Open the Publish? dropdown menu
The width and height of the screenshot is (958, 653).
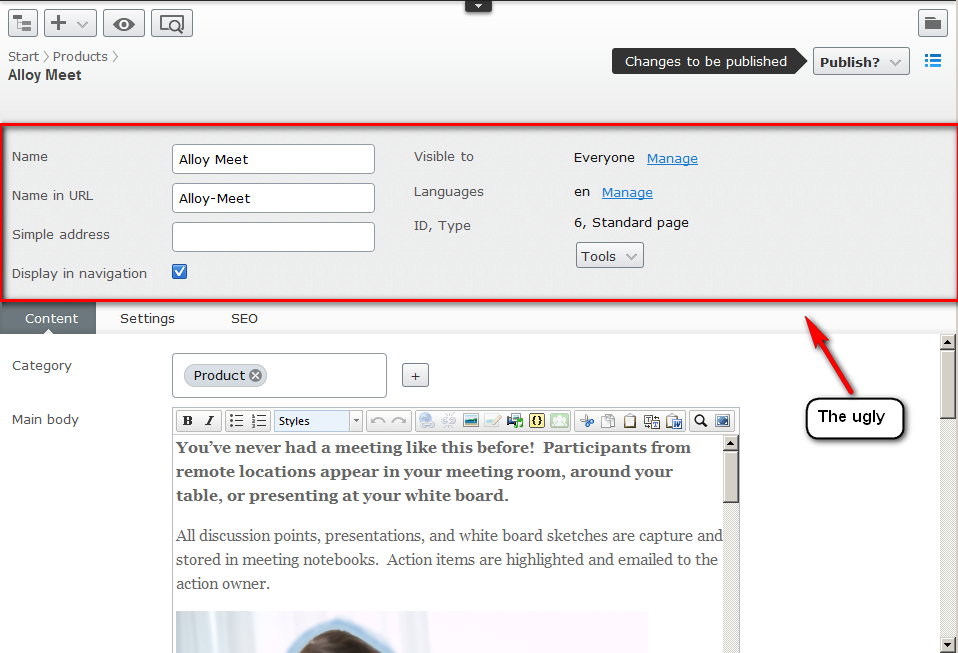pyautogui.click(x=860, y=62)
